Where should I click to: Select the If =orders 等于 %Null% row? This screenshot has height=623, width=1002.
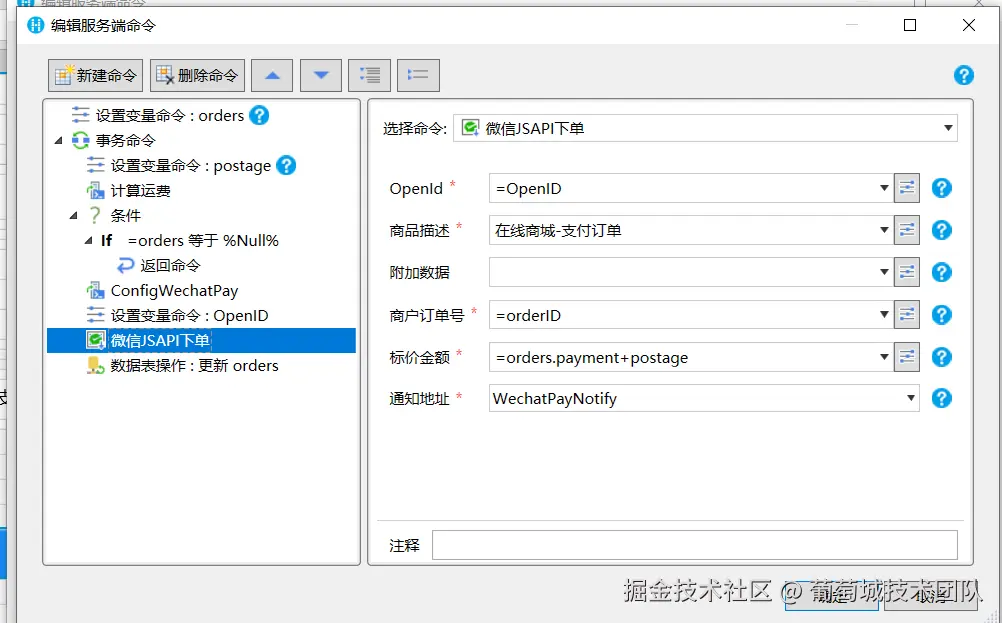[190, 241]
